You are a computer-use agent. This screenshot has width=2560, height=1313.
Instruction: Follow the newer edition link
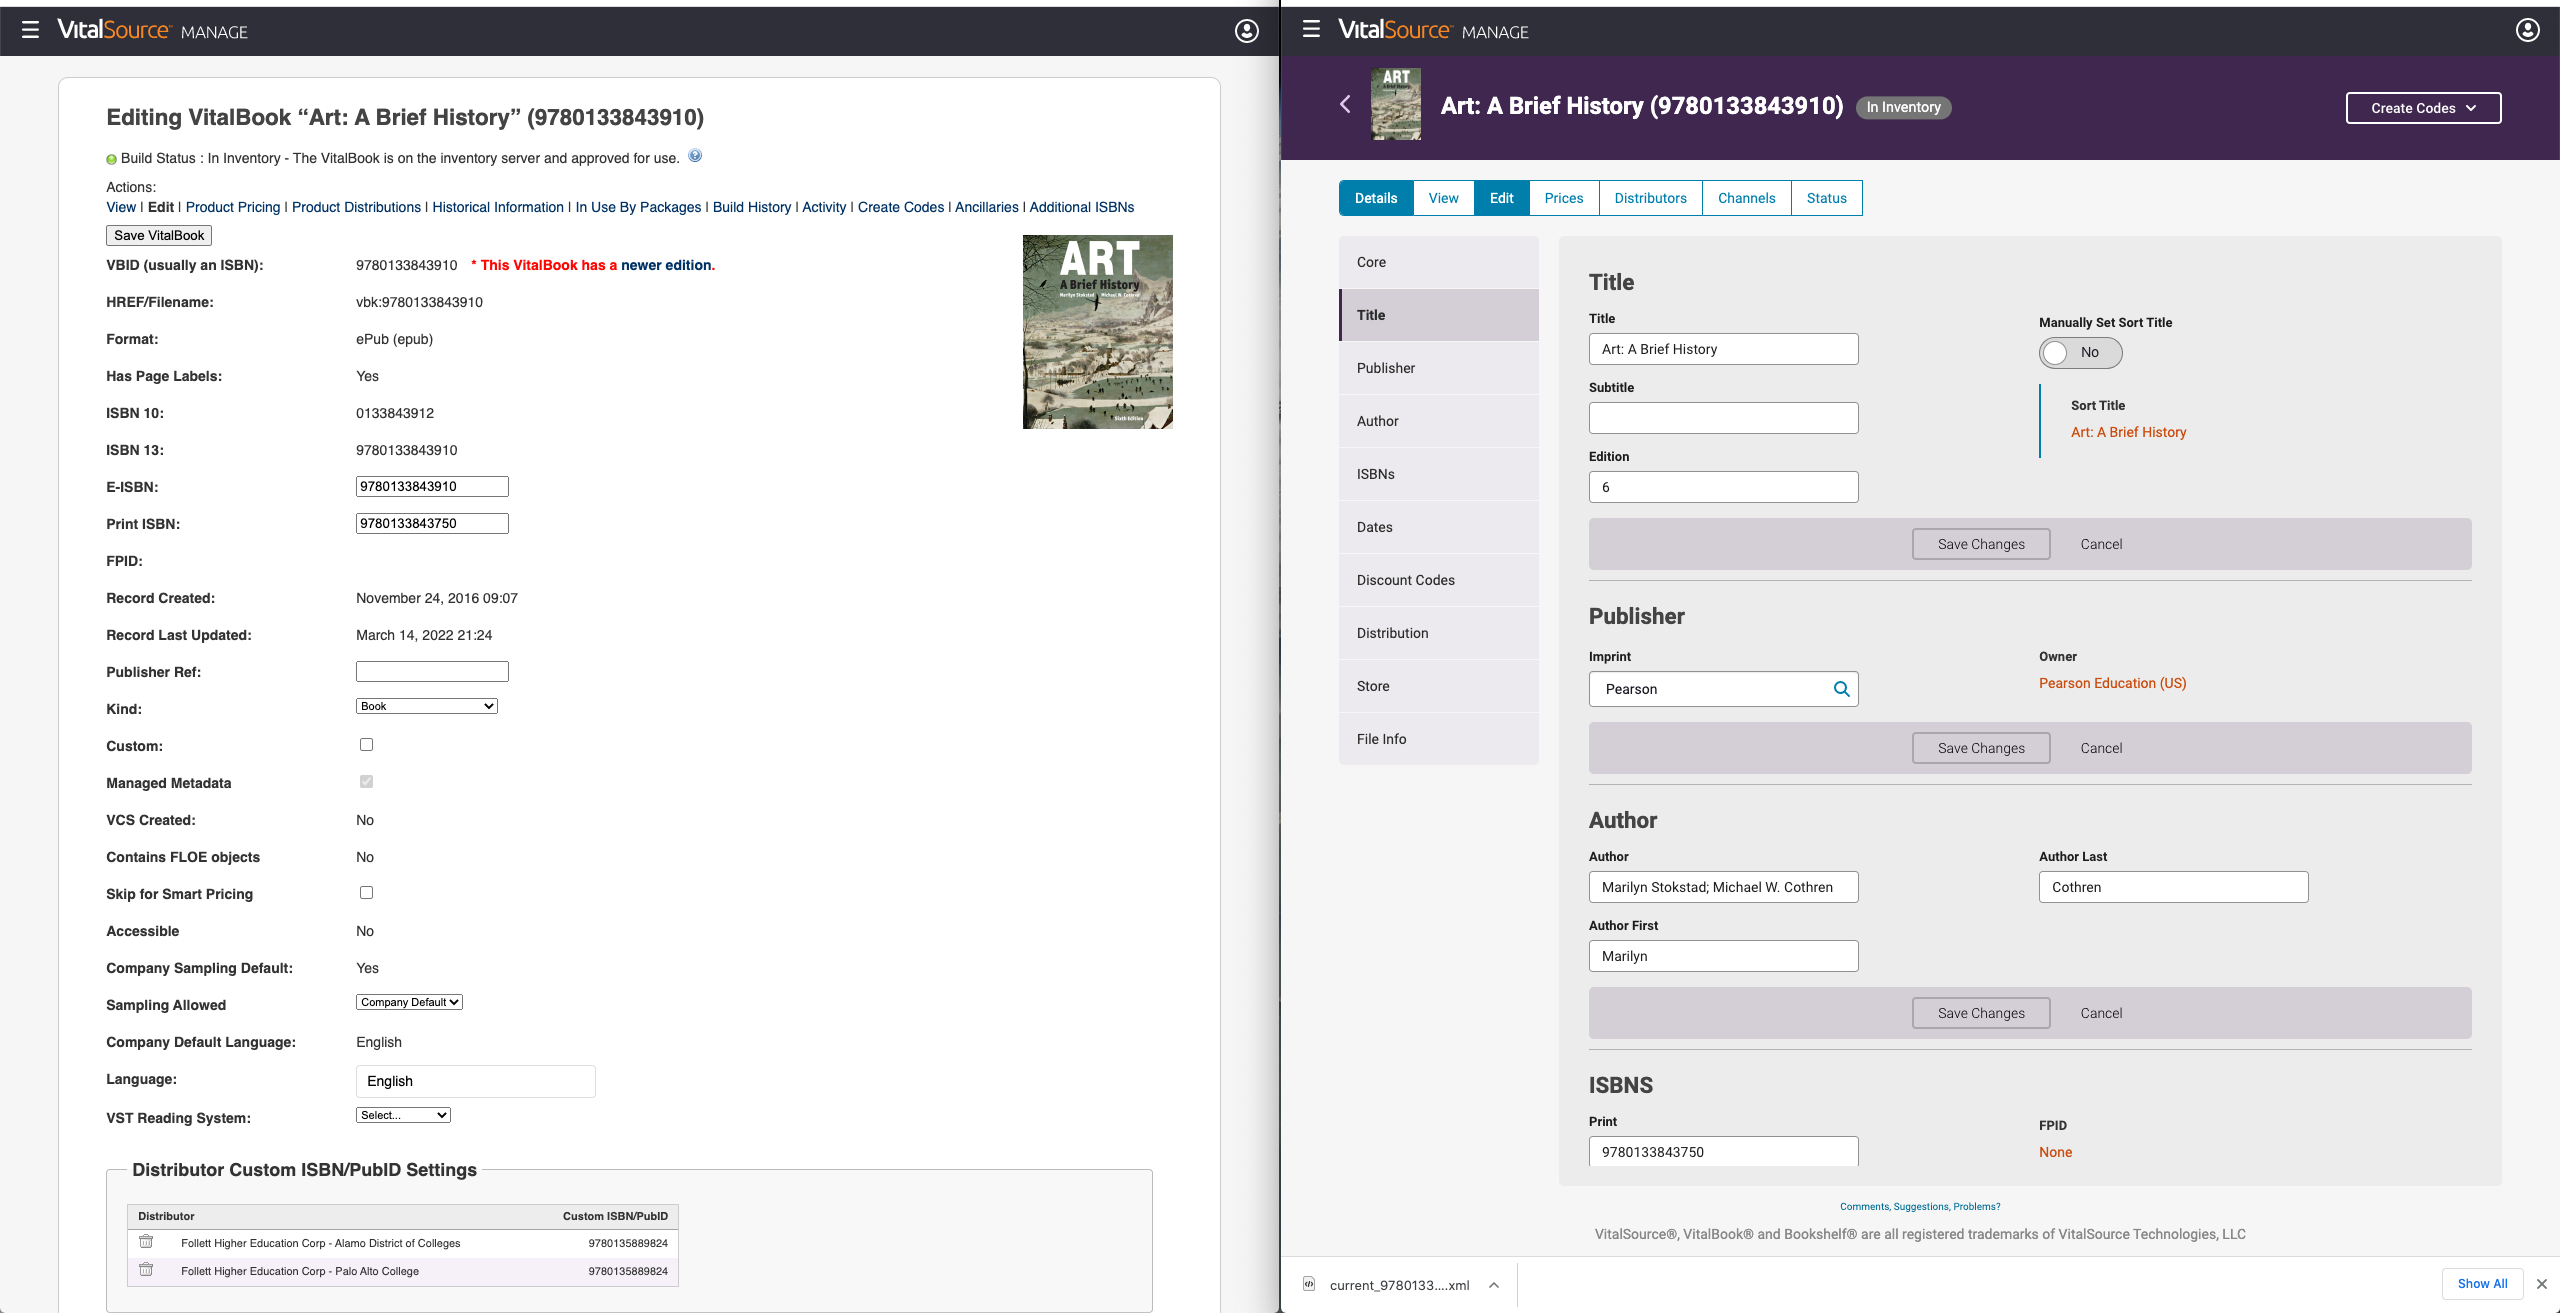pos(666,265)
